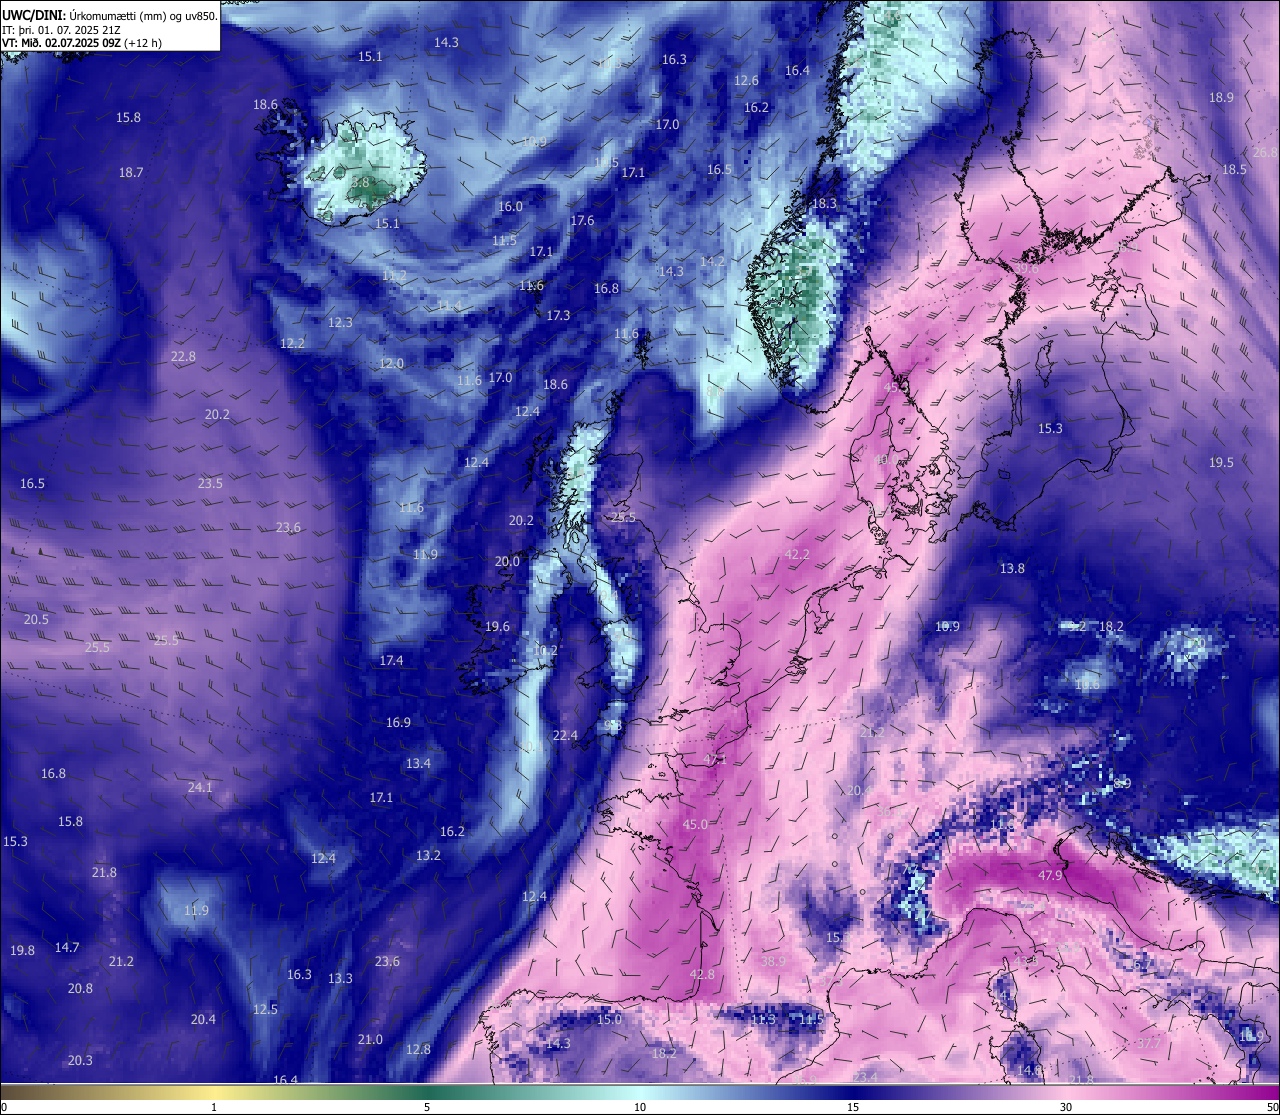Screen dimensions: 1280x1115
Task: Click the 16.0 value on the map
Action: 510,206
